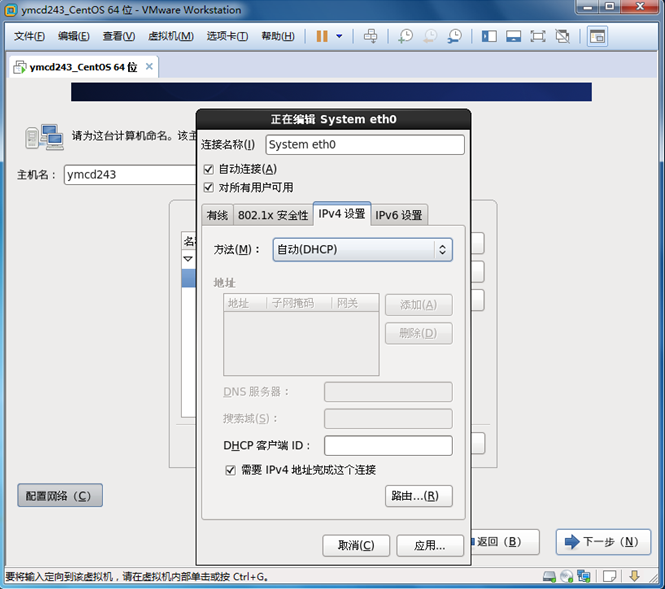Viewport: 665px width, 589px height.
Task: Click the 网关 column header
Action: [x=355, y=303]
